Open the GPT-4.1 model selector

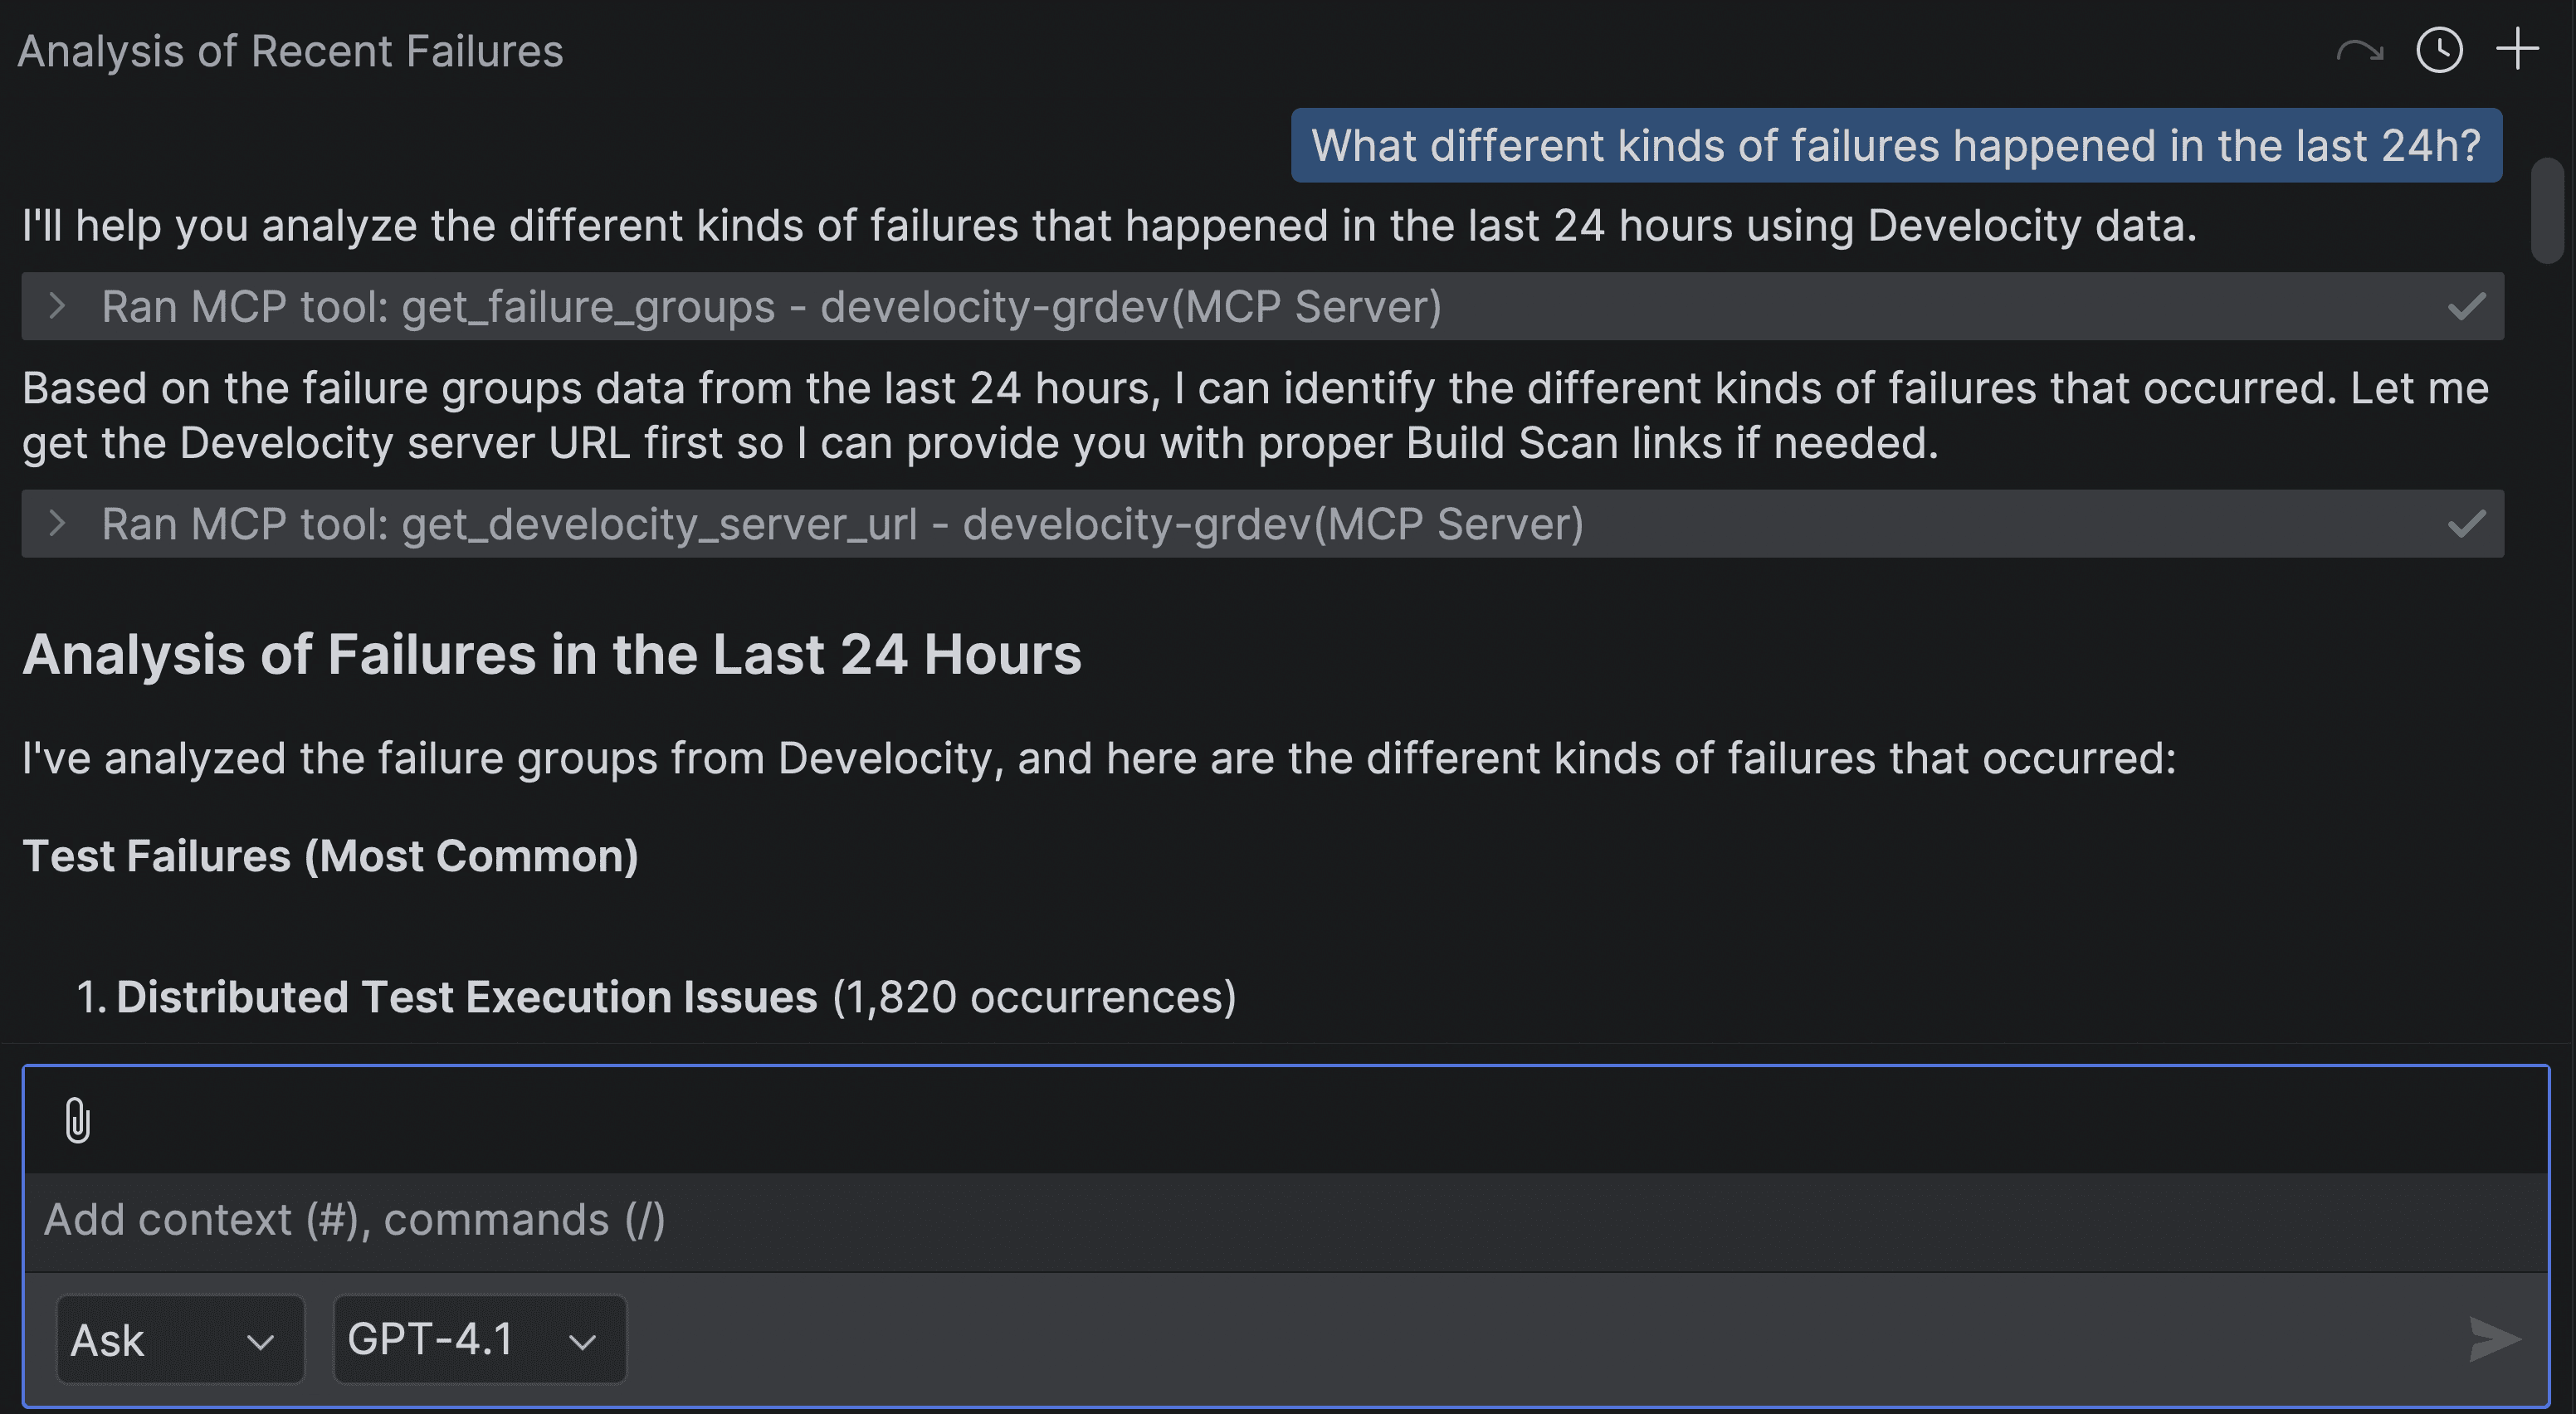[x=478, y=1339]
